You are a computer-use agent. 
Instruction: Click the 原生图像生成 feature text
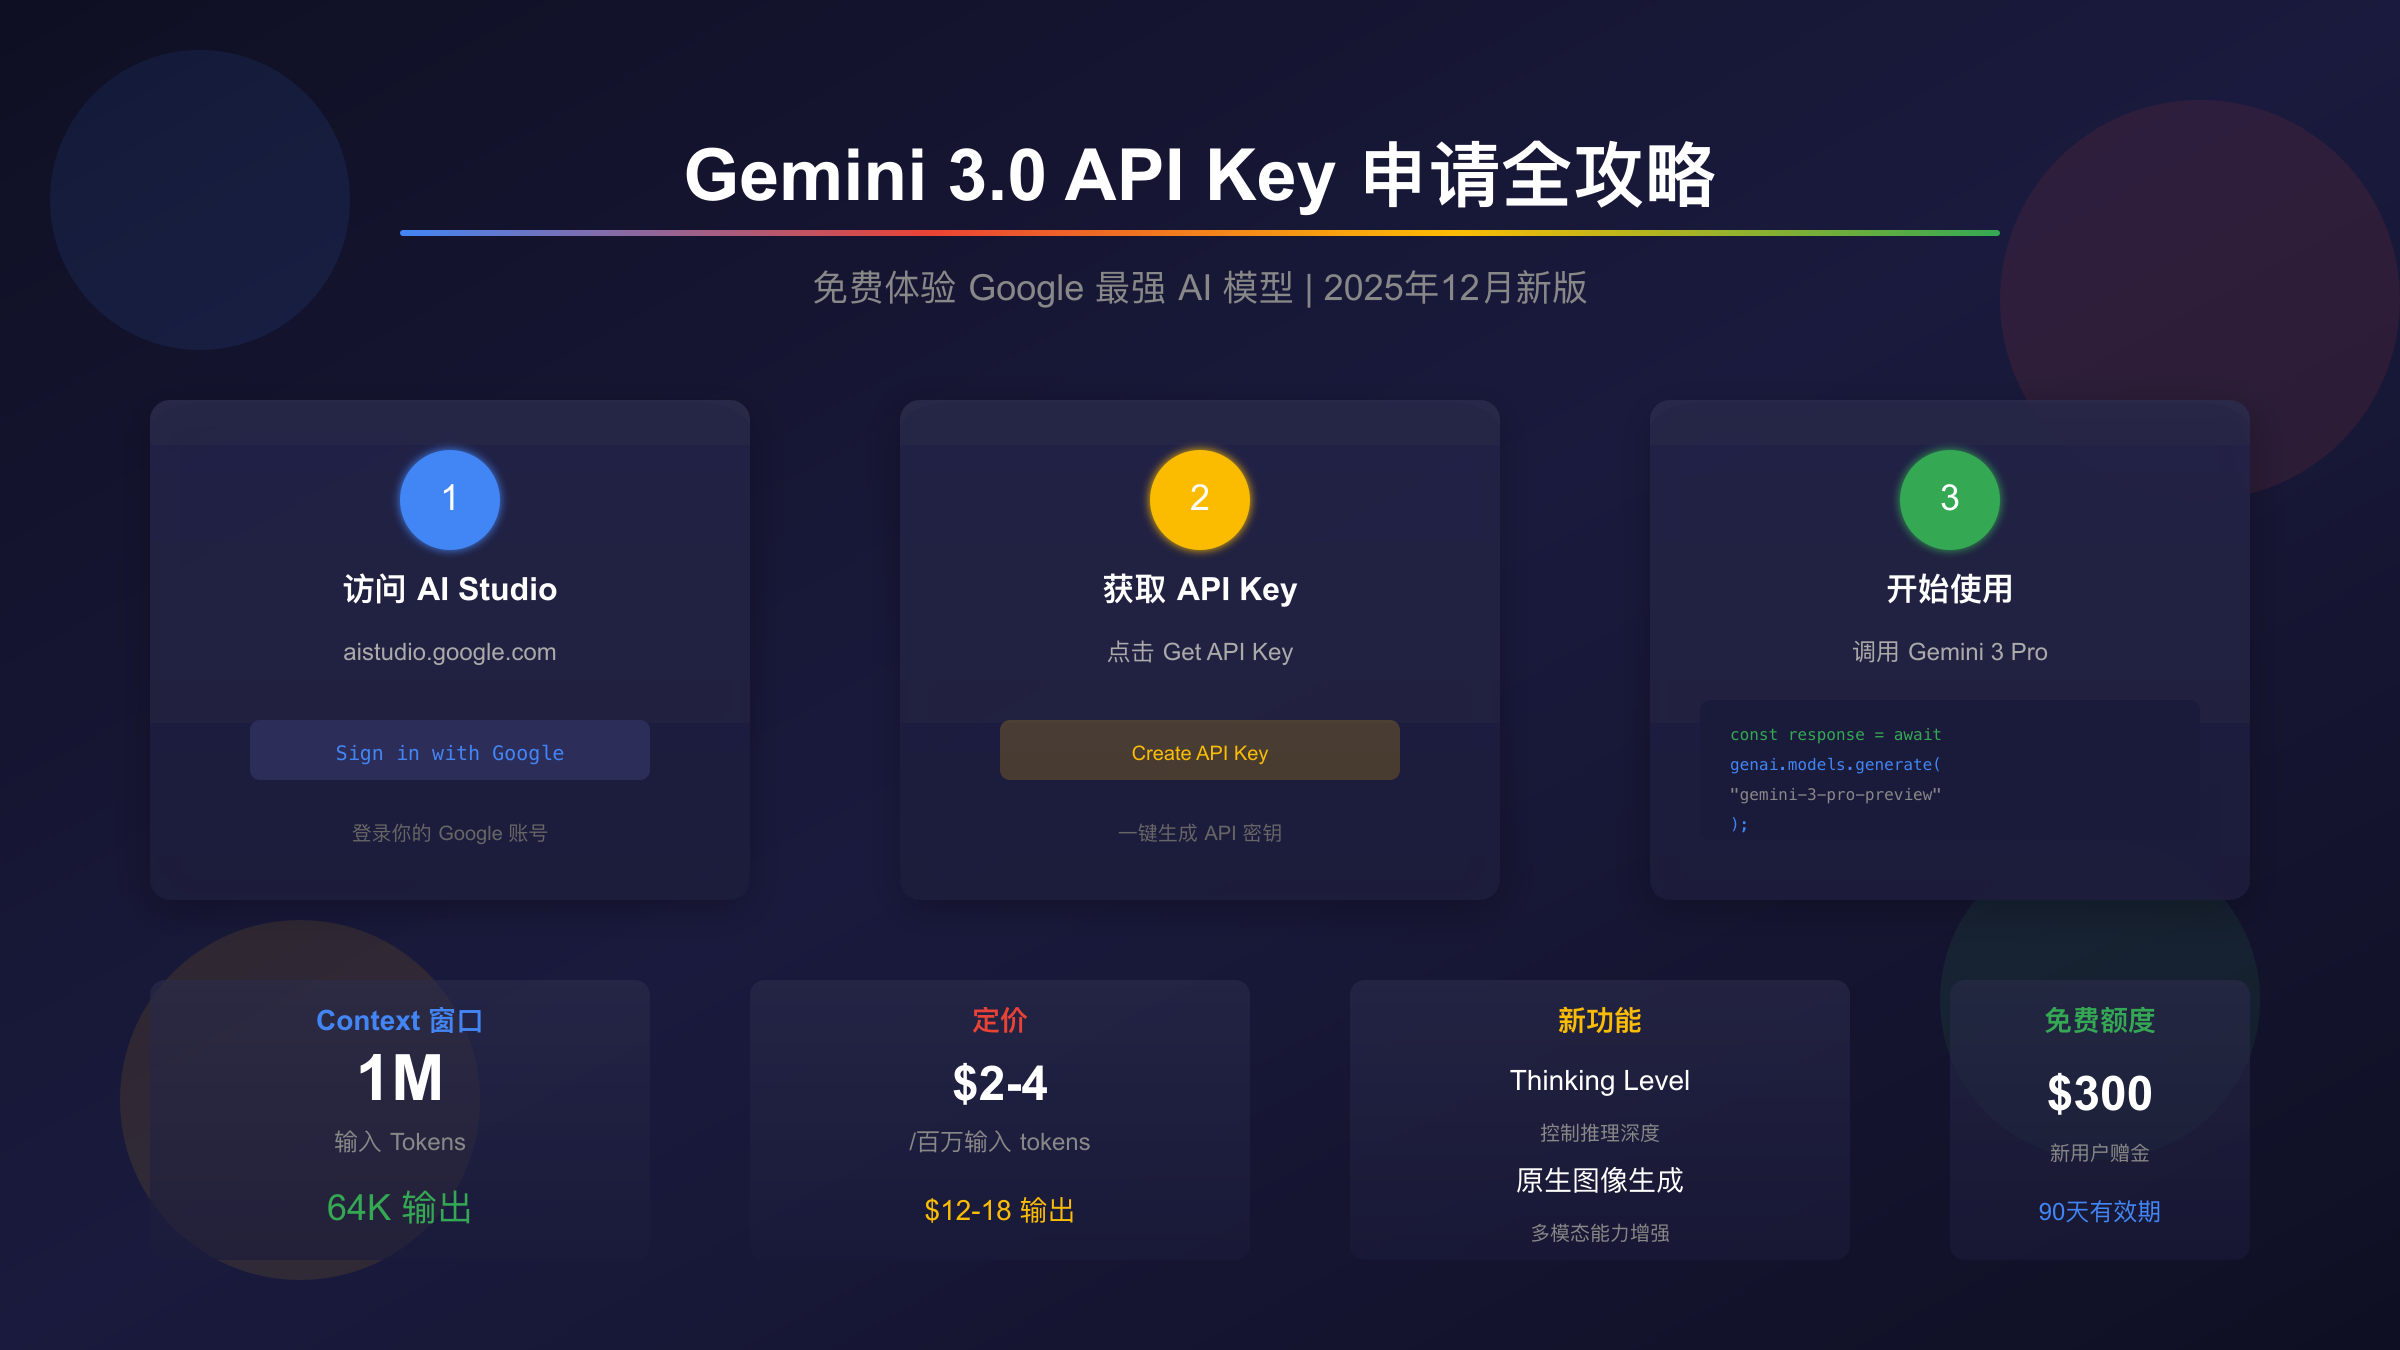point(1600,1181)
